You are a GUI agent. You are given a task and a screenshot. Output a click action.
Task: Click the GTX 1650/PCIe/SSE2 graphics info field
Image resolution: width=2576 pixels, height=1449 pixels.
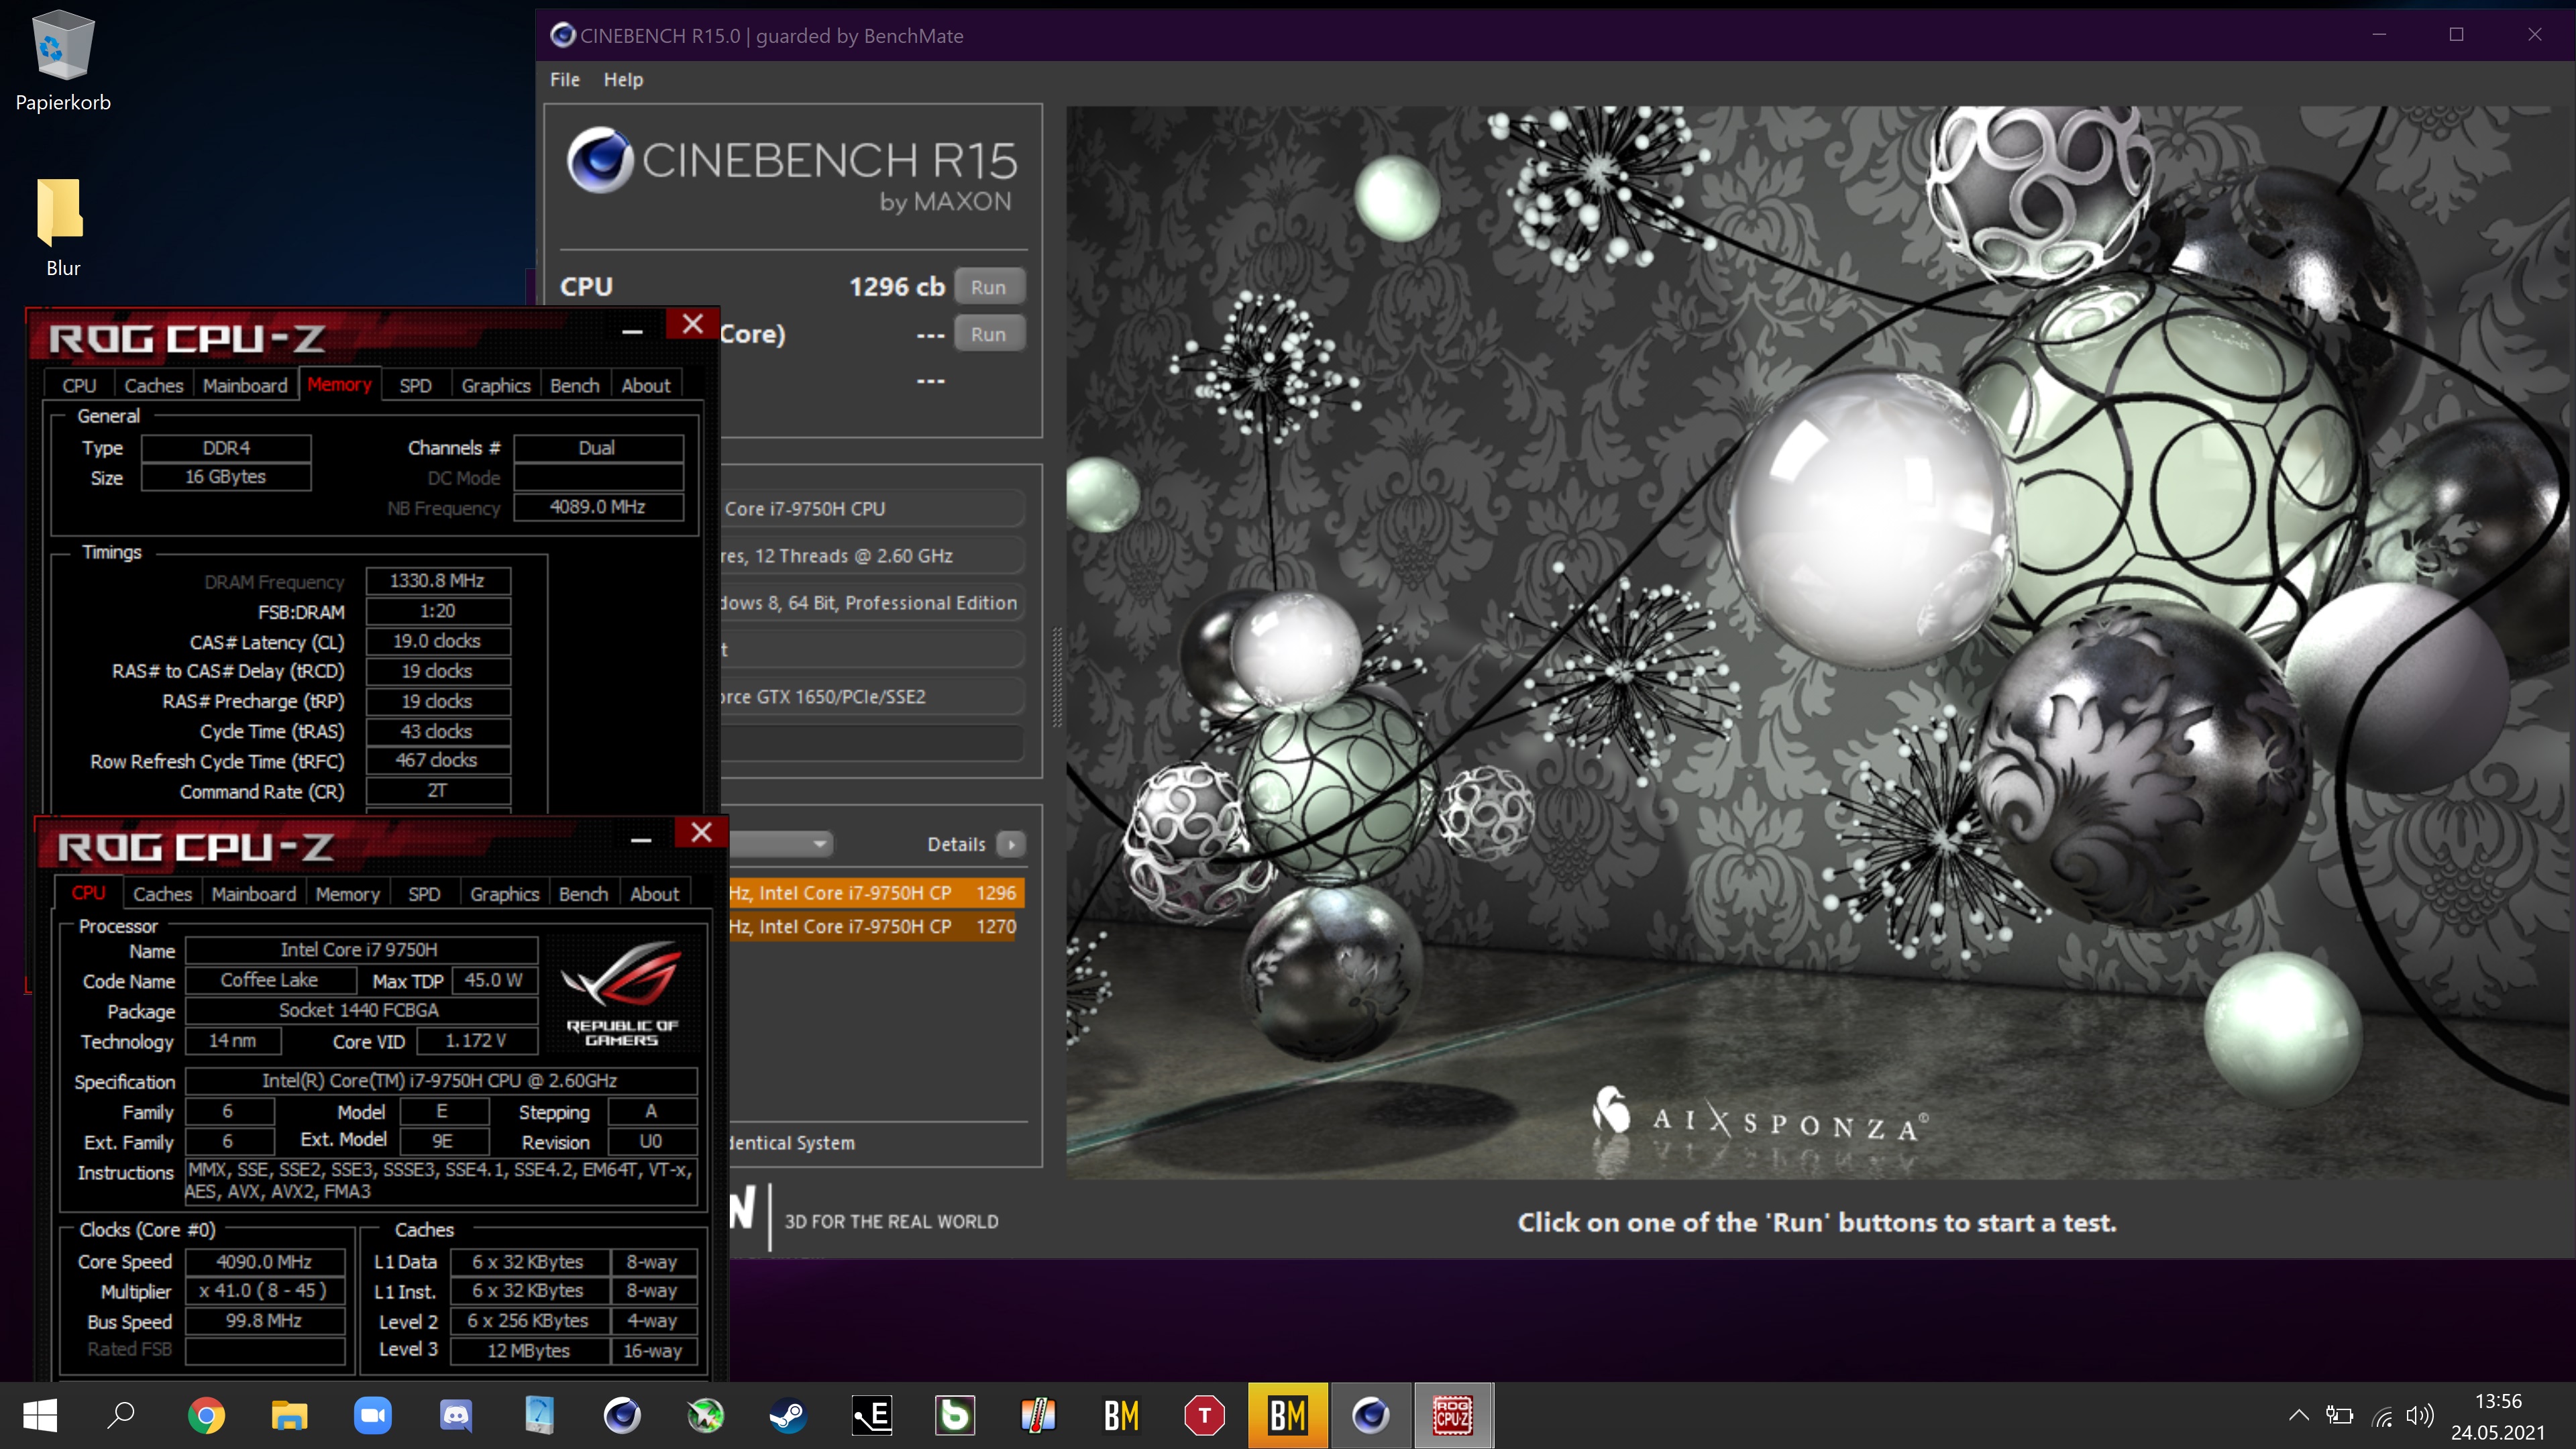[872, 697]
